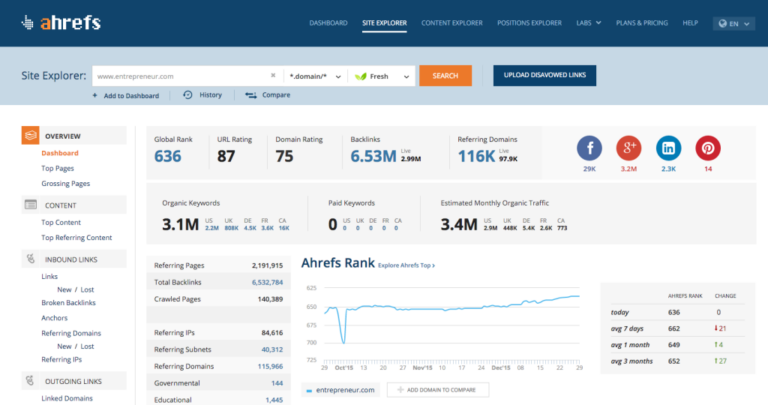Click the Inbound Links section header
The image size is (768, 405).
pyautogui.click(x=73, y=259)
